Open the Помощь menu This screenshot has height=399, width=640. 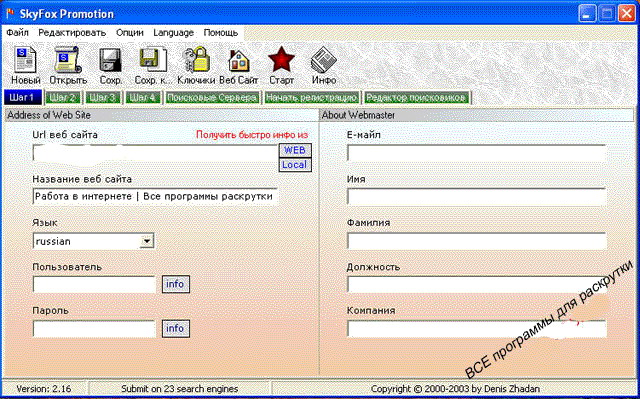(x=221, y=33)
